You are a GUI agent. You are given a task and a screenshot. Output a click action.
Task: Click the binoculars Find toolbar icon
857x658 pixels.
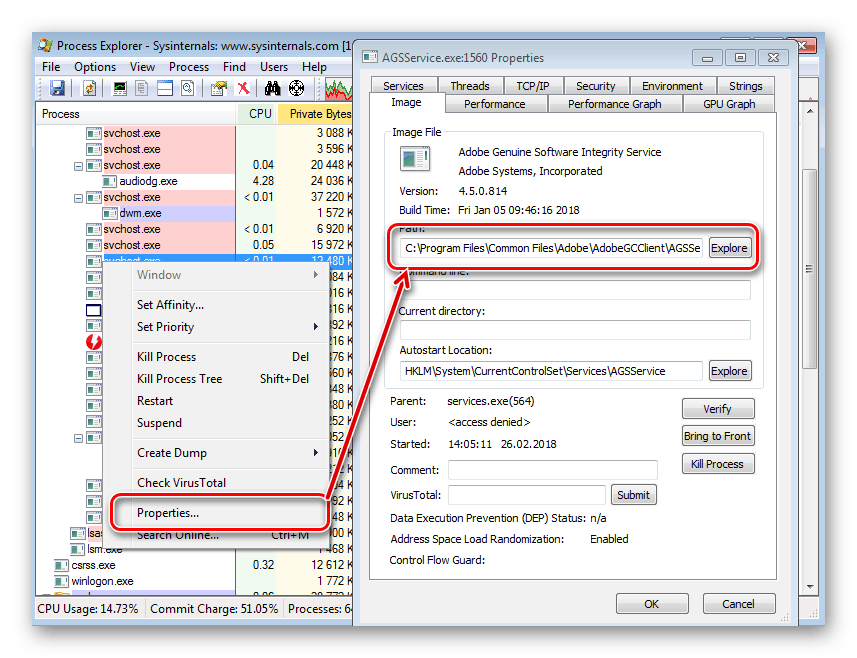click(271, 89)
